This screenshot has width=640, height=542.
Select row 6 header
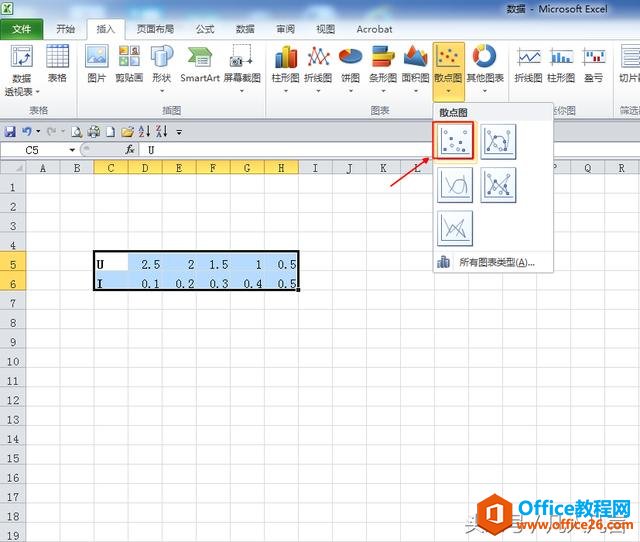pyautogui.click(x=13, y=284)
